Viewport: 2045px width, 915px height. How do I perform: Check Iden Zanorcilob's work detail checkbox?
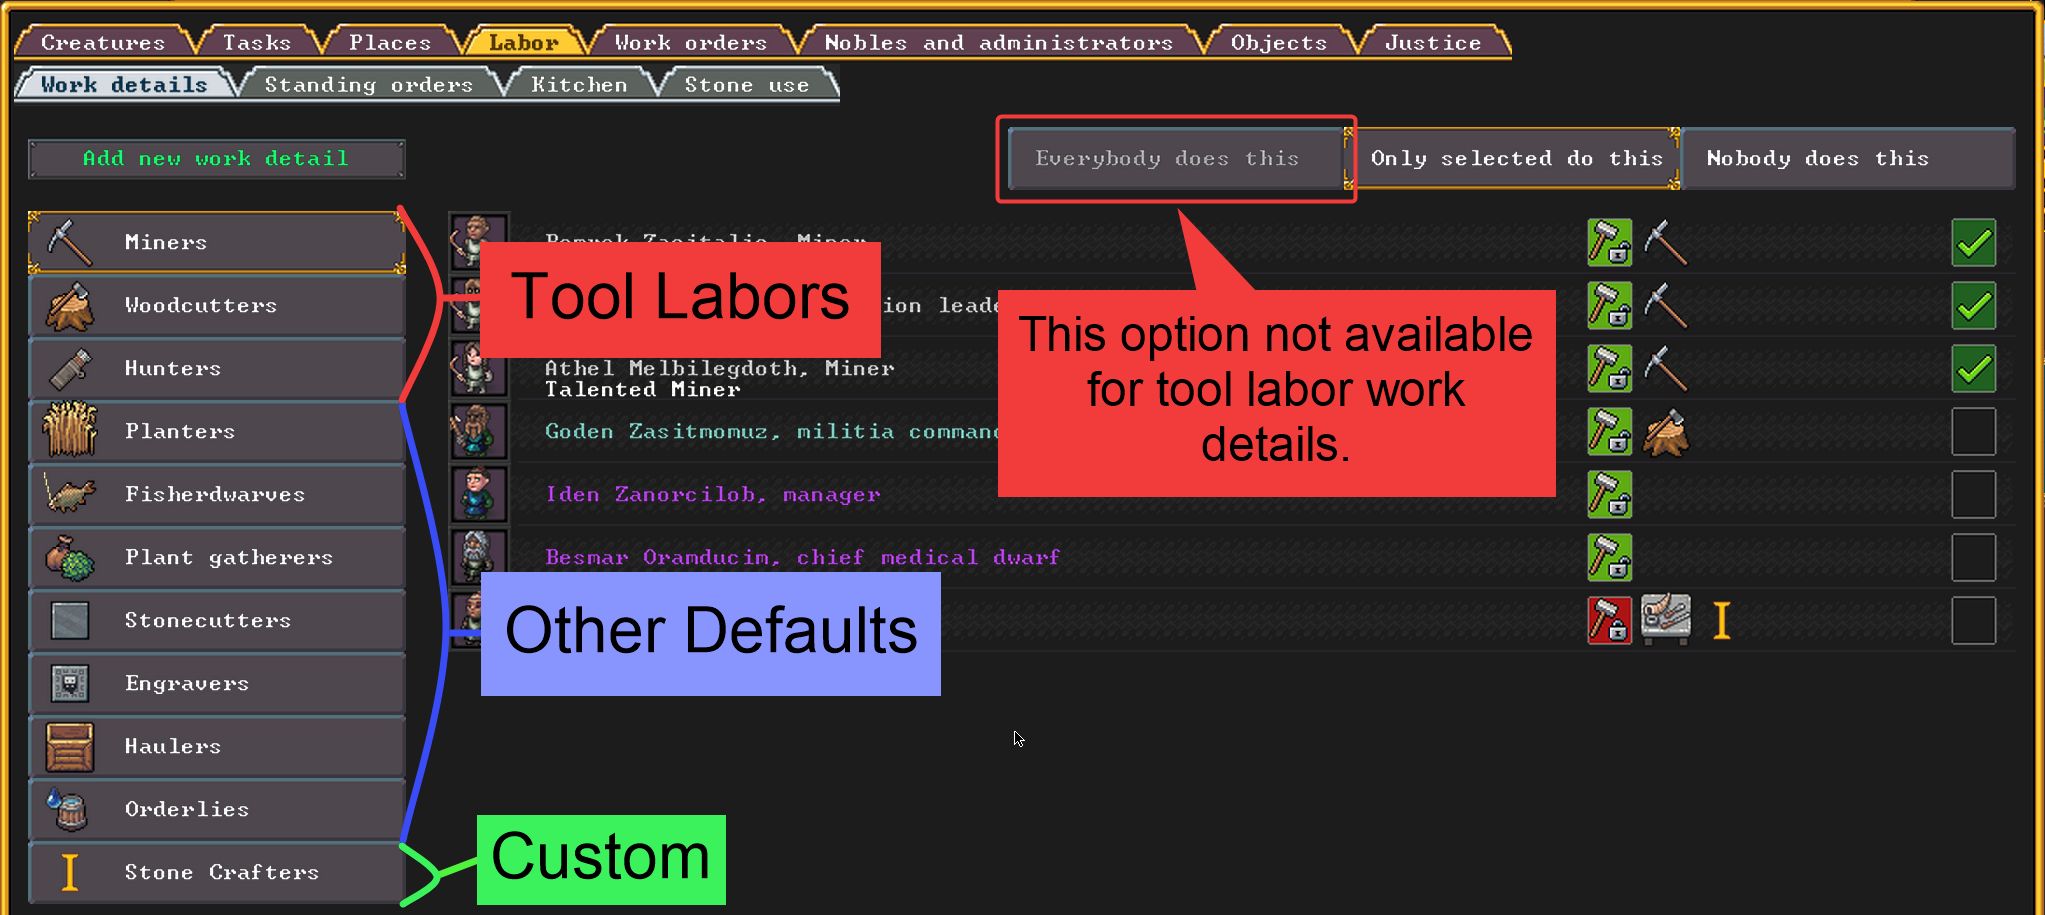[1973, 494]
